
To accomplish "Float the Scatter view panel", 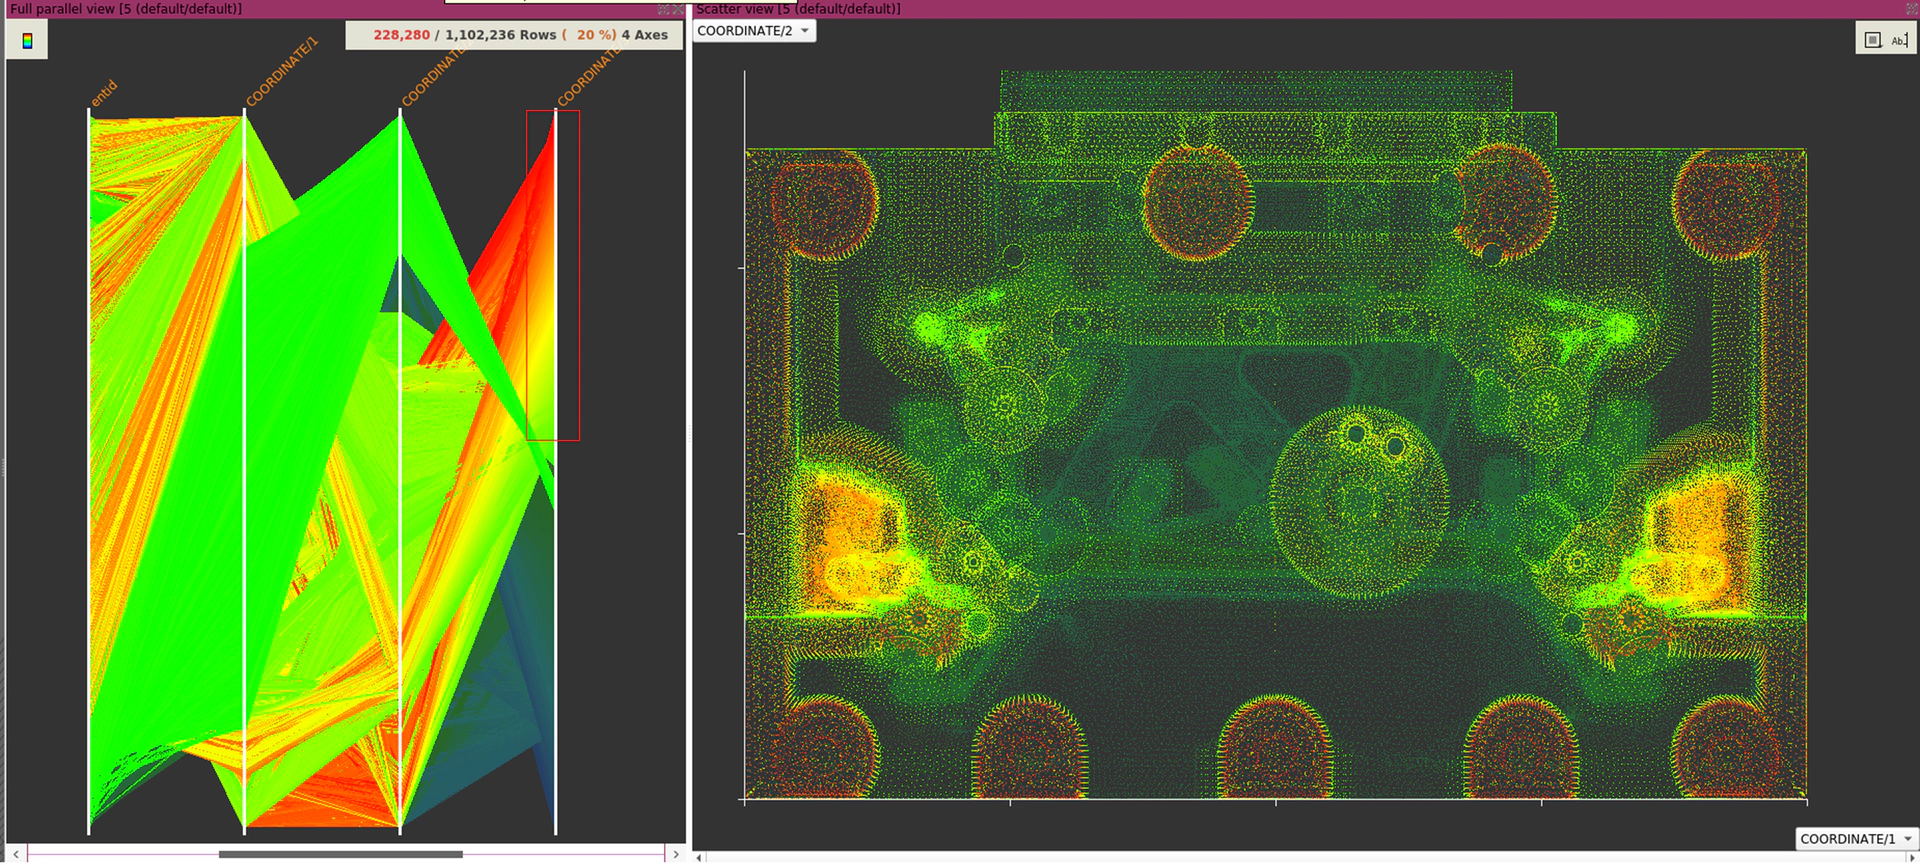I will coord(1911,9).
